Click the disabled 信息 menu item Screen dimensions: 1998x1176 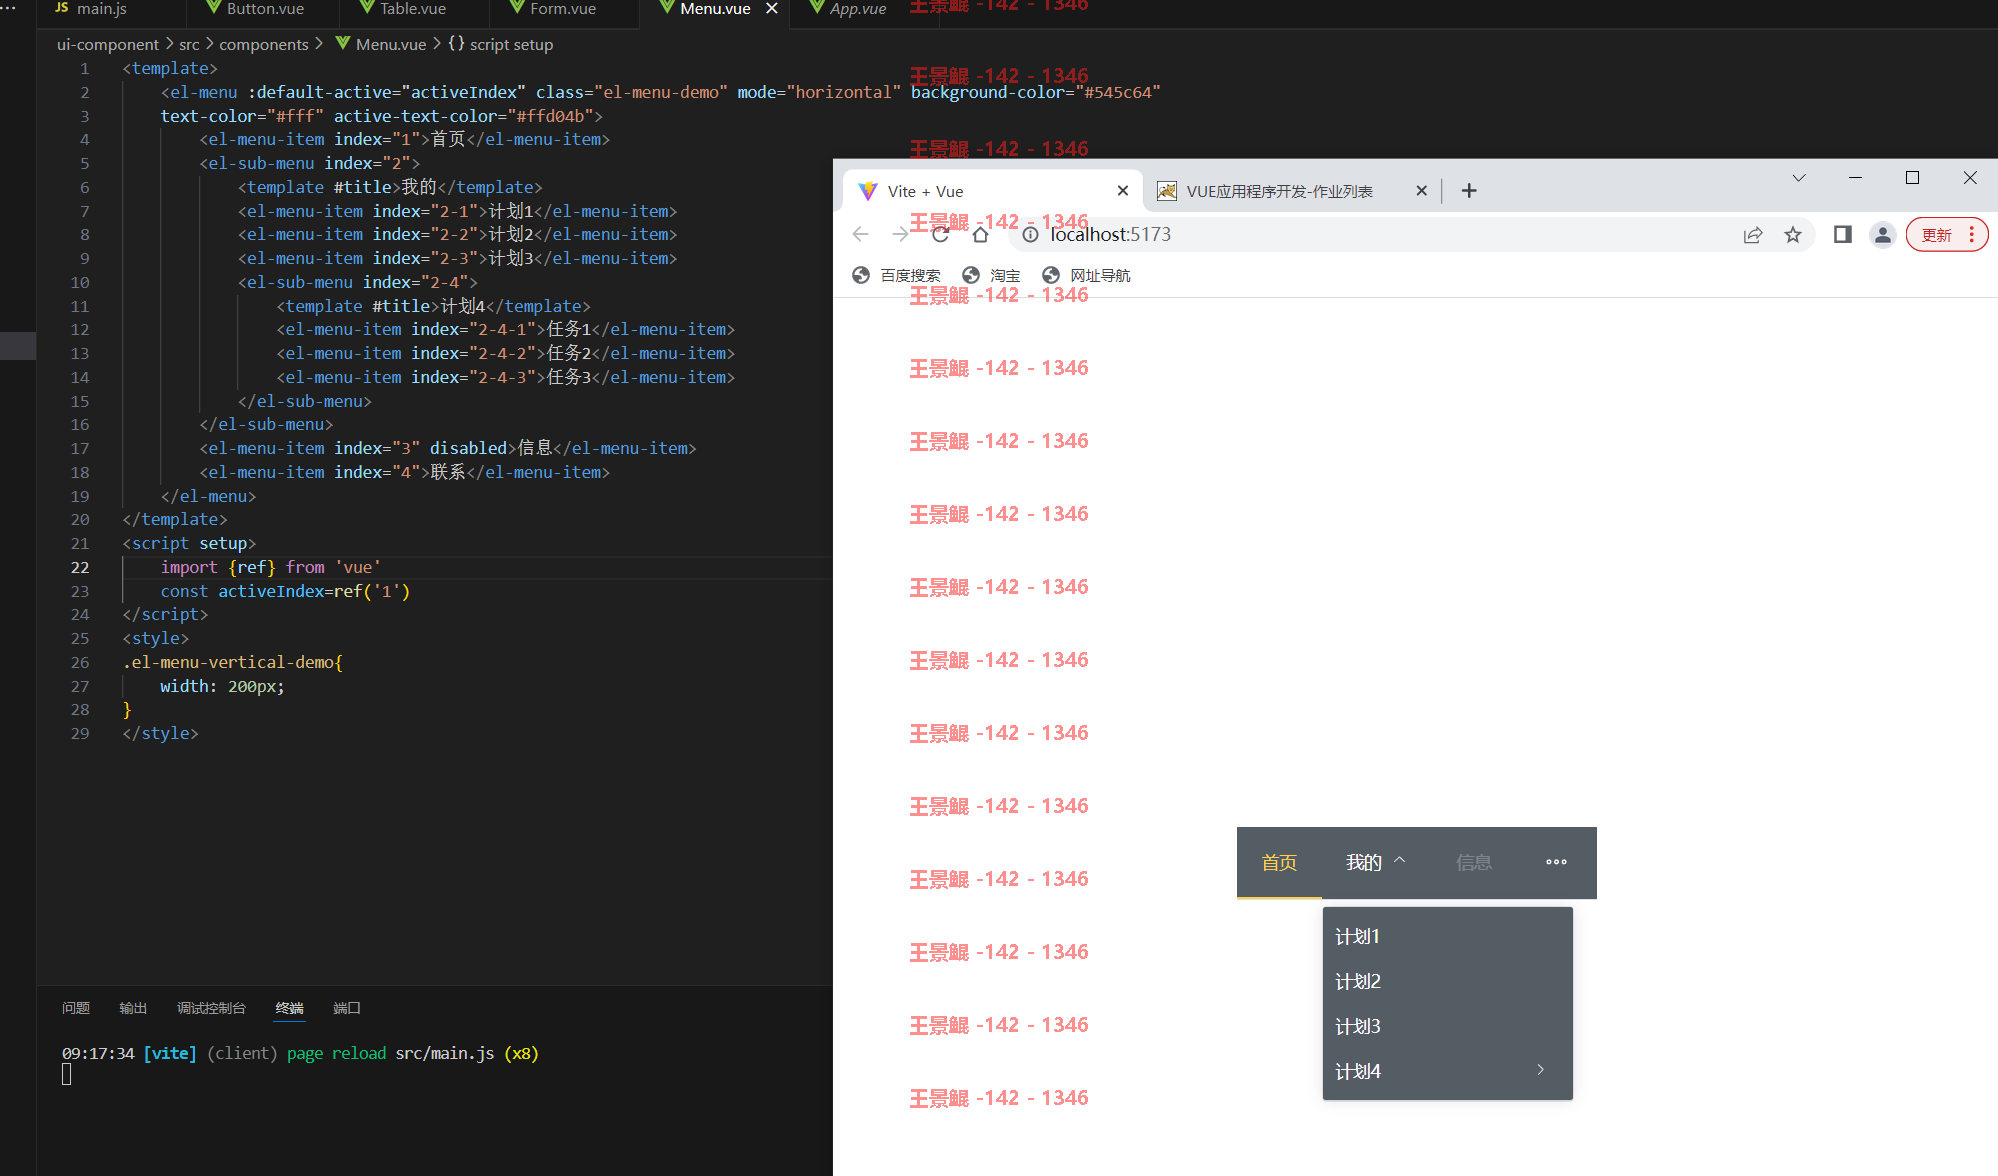1474,863
